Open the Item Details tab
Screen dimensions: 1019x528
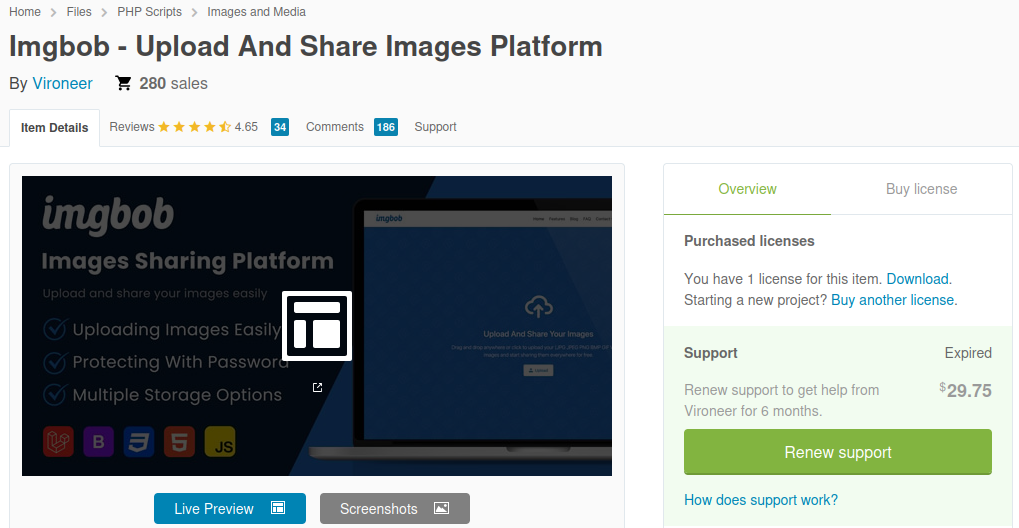coord(55,127)
